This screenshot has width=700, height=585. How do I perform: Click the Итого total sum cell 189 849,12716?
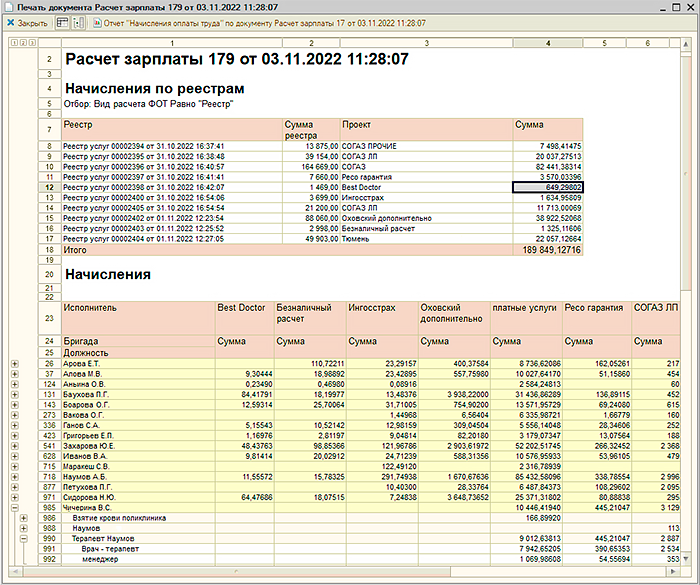(x=547, y=250)
